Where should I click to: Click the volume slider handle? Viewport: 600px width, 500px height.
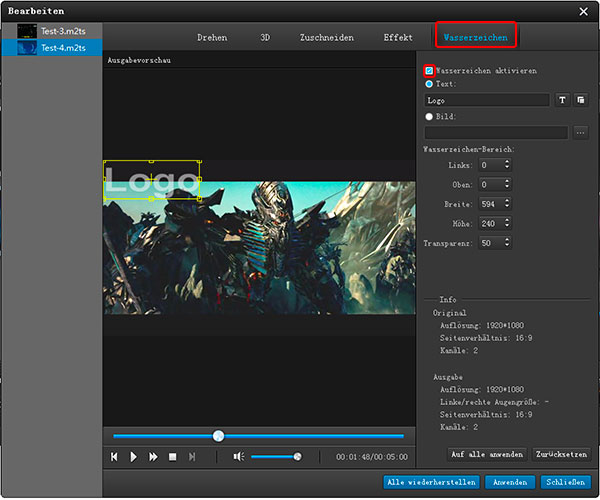point(297,456)
